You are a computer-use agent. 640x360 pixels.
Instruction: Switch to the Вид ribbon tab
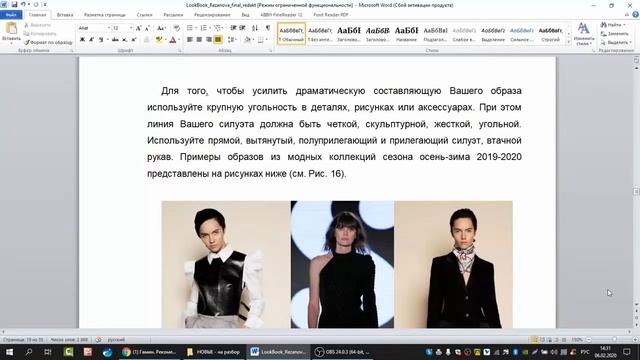tap(245, 15)
